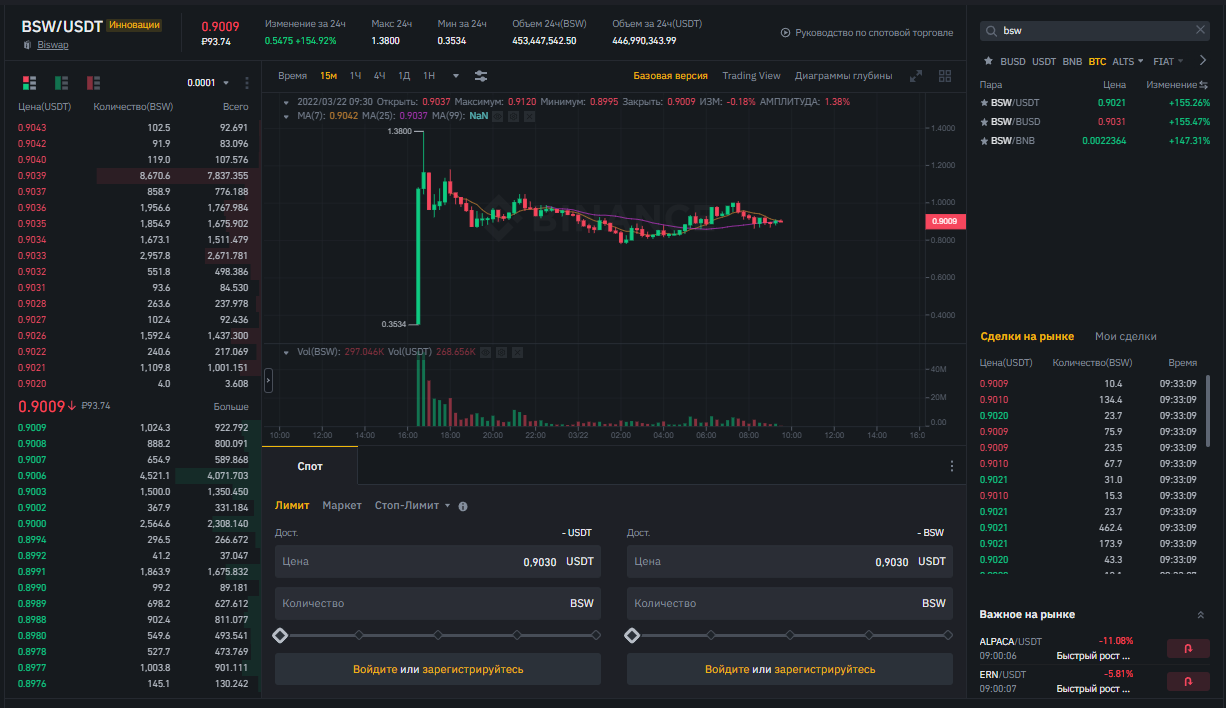Viewport: 1226px width, 708px height.
Task: Click Войдите in the buy panel
Action: coord(375,669)
